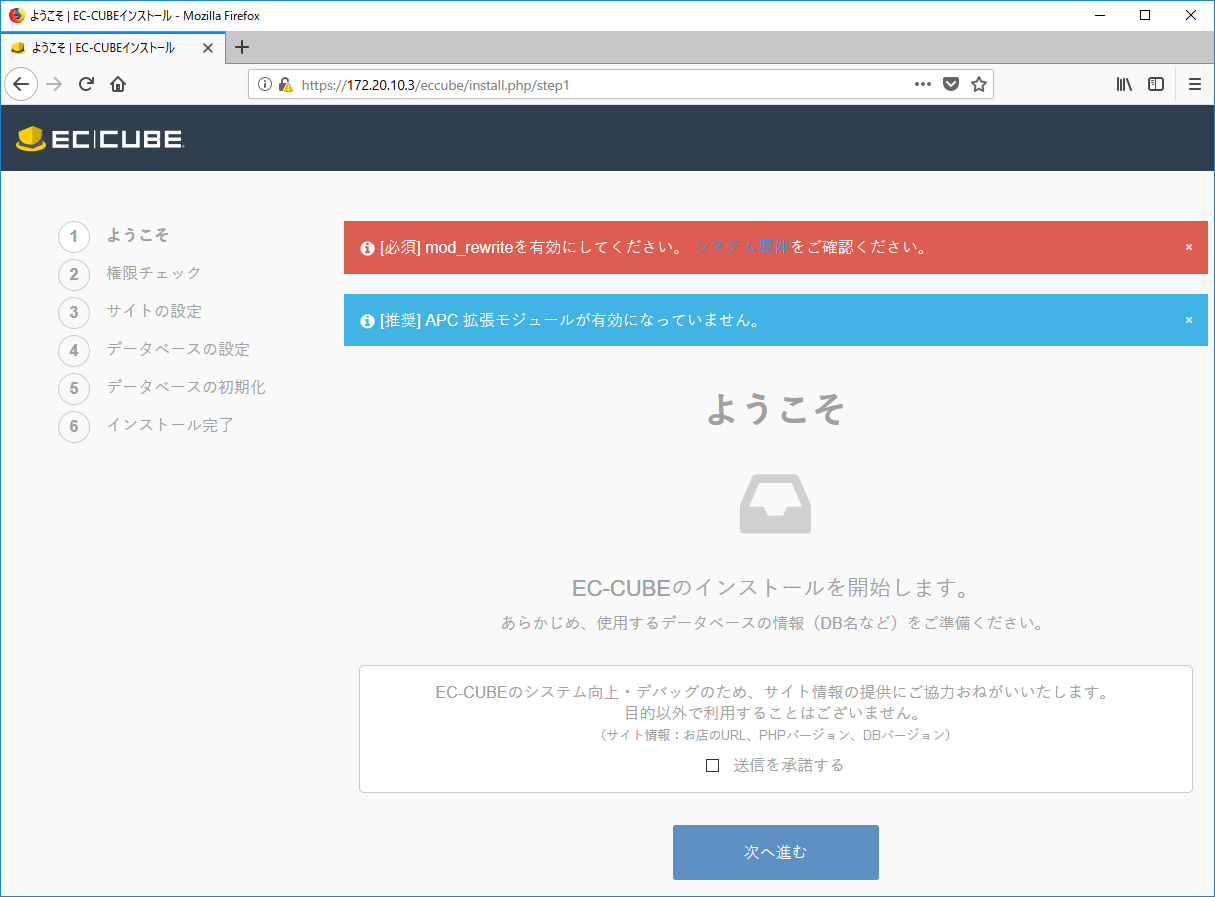The width and height of the screenshot is (1215, 897).
Task: Open Firefox hamburger menu
Action: 1194,84
